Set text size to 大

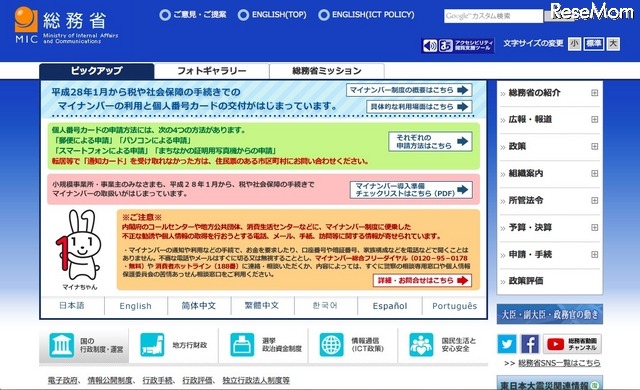tap(613, 44)
